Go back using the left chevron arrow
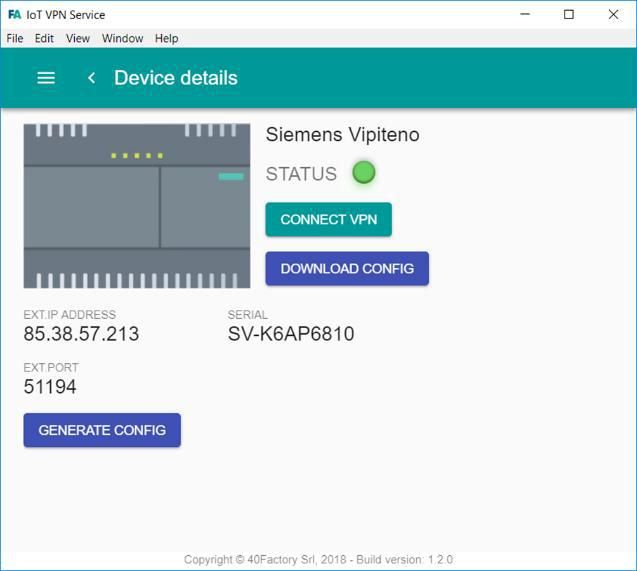Viewport: 637px width, 571px height. 91,78
